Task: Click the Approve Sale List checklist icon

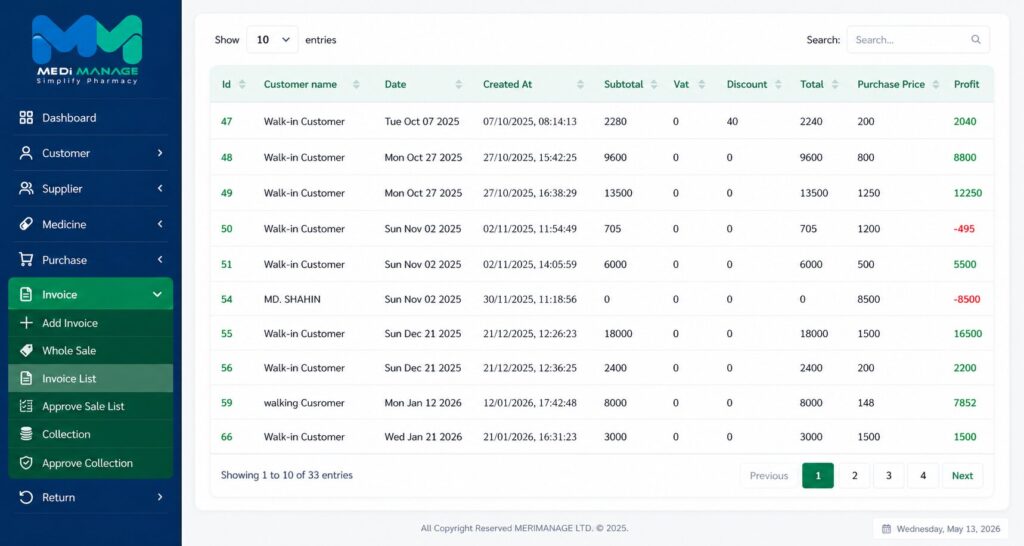Action: pos(26,406)
